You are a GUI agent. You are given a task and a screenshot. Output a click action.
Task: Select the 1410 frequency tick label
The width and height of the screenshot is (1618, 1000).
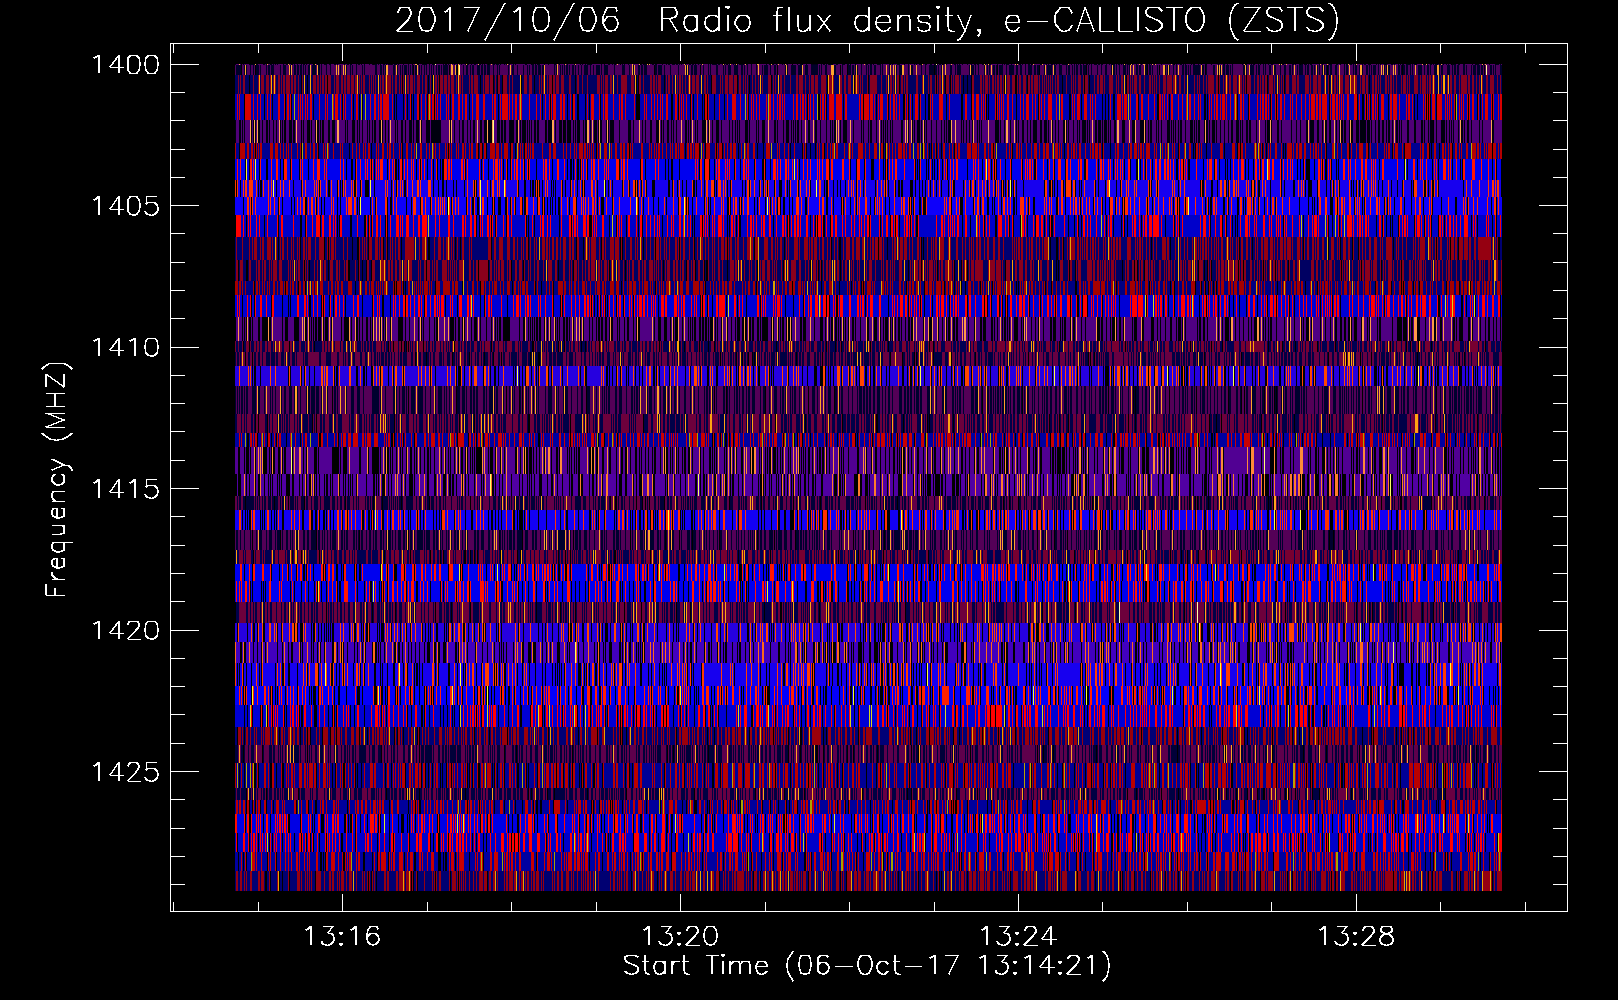(125, 348)
